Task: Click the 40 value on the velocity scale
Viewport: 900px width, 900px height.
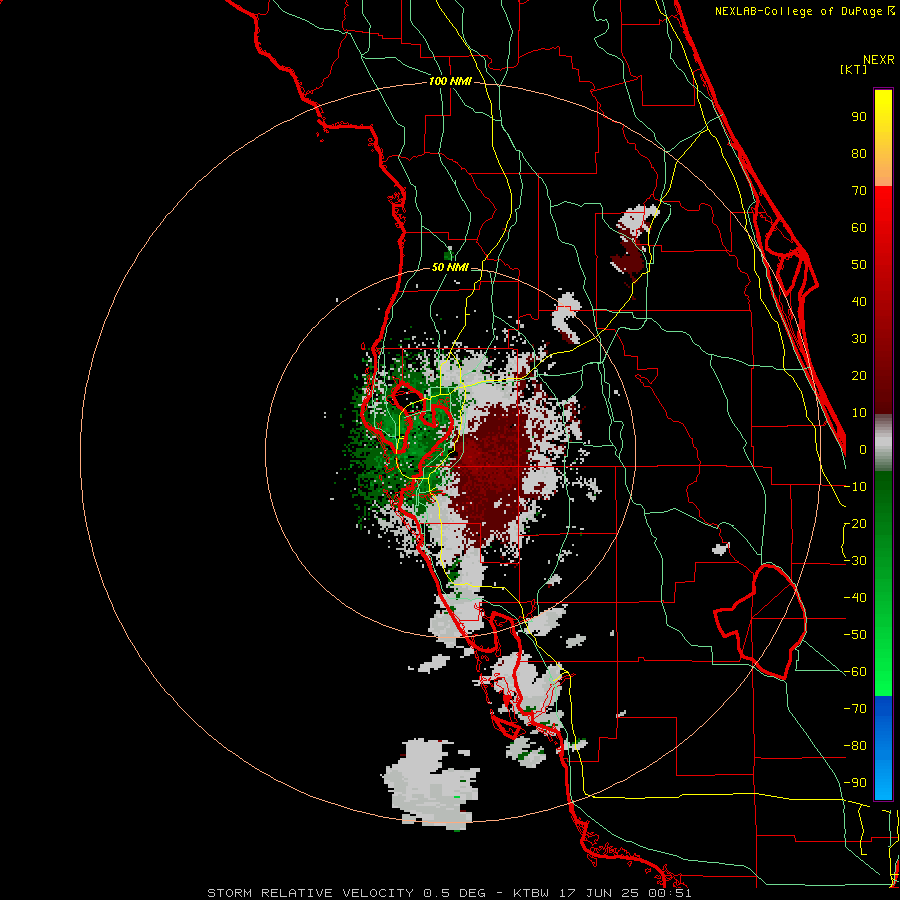Action: [859, 302]
